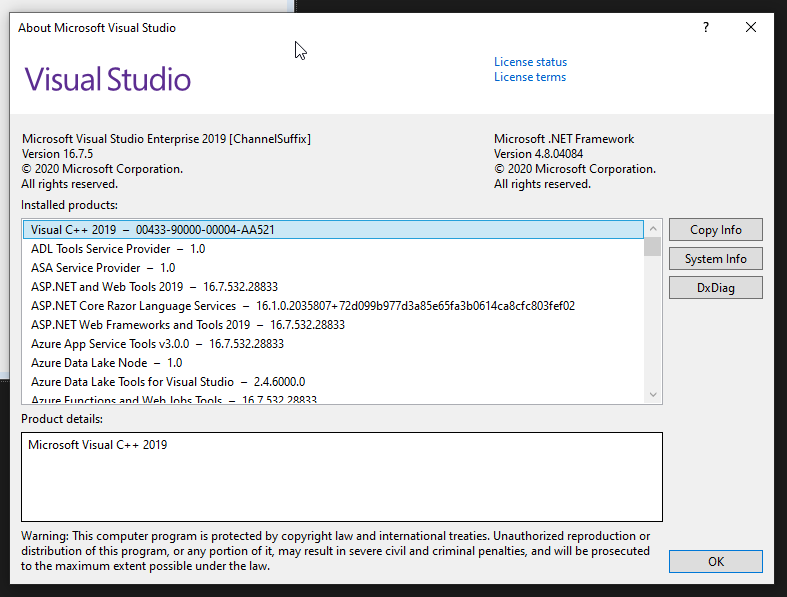Screen dimensions: 787x597
Task: Click the Copy Info button
Action: (715, 229)
